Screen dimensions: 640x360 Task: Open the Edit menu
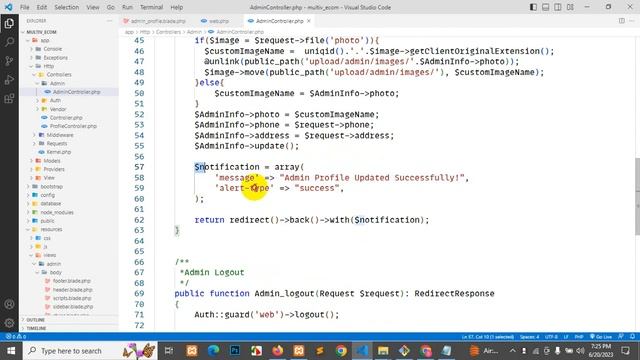42,7
